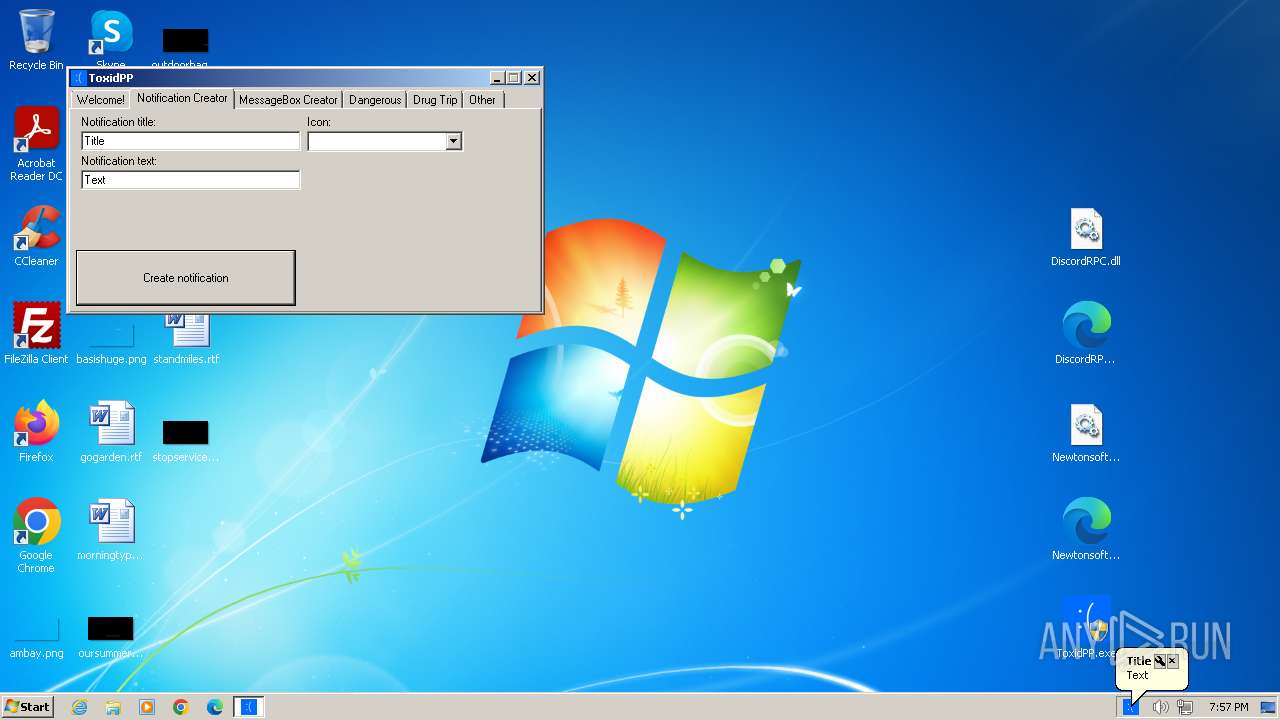The height and width of the screenshot is (720, 1280).
Task: Open Chrome from the taskbar
Action: tap(181, 707)
